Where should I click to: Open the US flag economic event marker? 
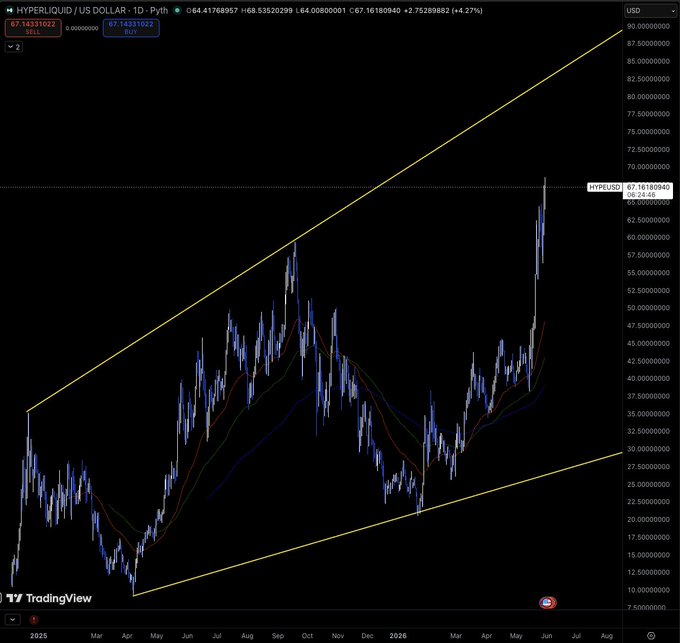pyautogui.click(x=548, y=602)
